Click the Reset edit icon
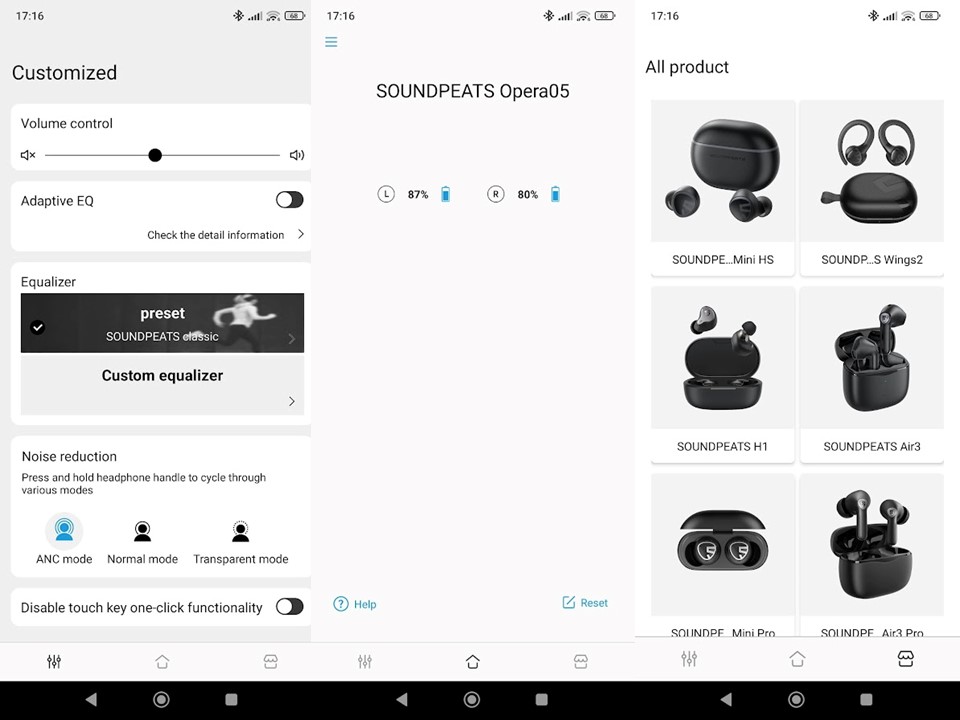The width and height of the screenshot is (960, 720). pyautogui.click(x=568, y=602)
